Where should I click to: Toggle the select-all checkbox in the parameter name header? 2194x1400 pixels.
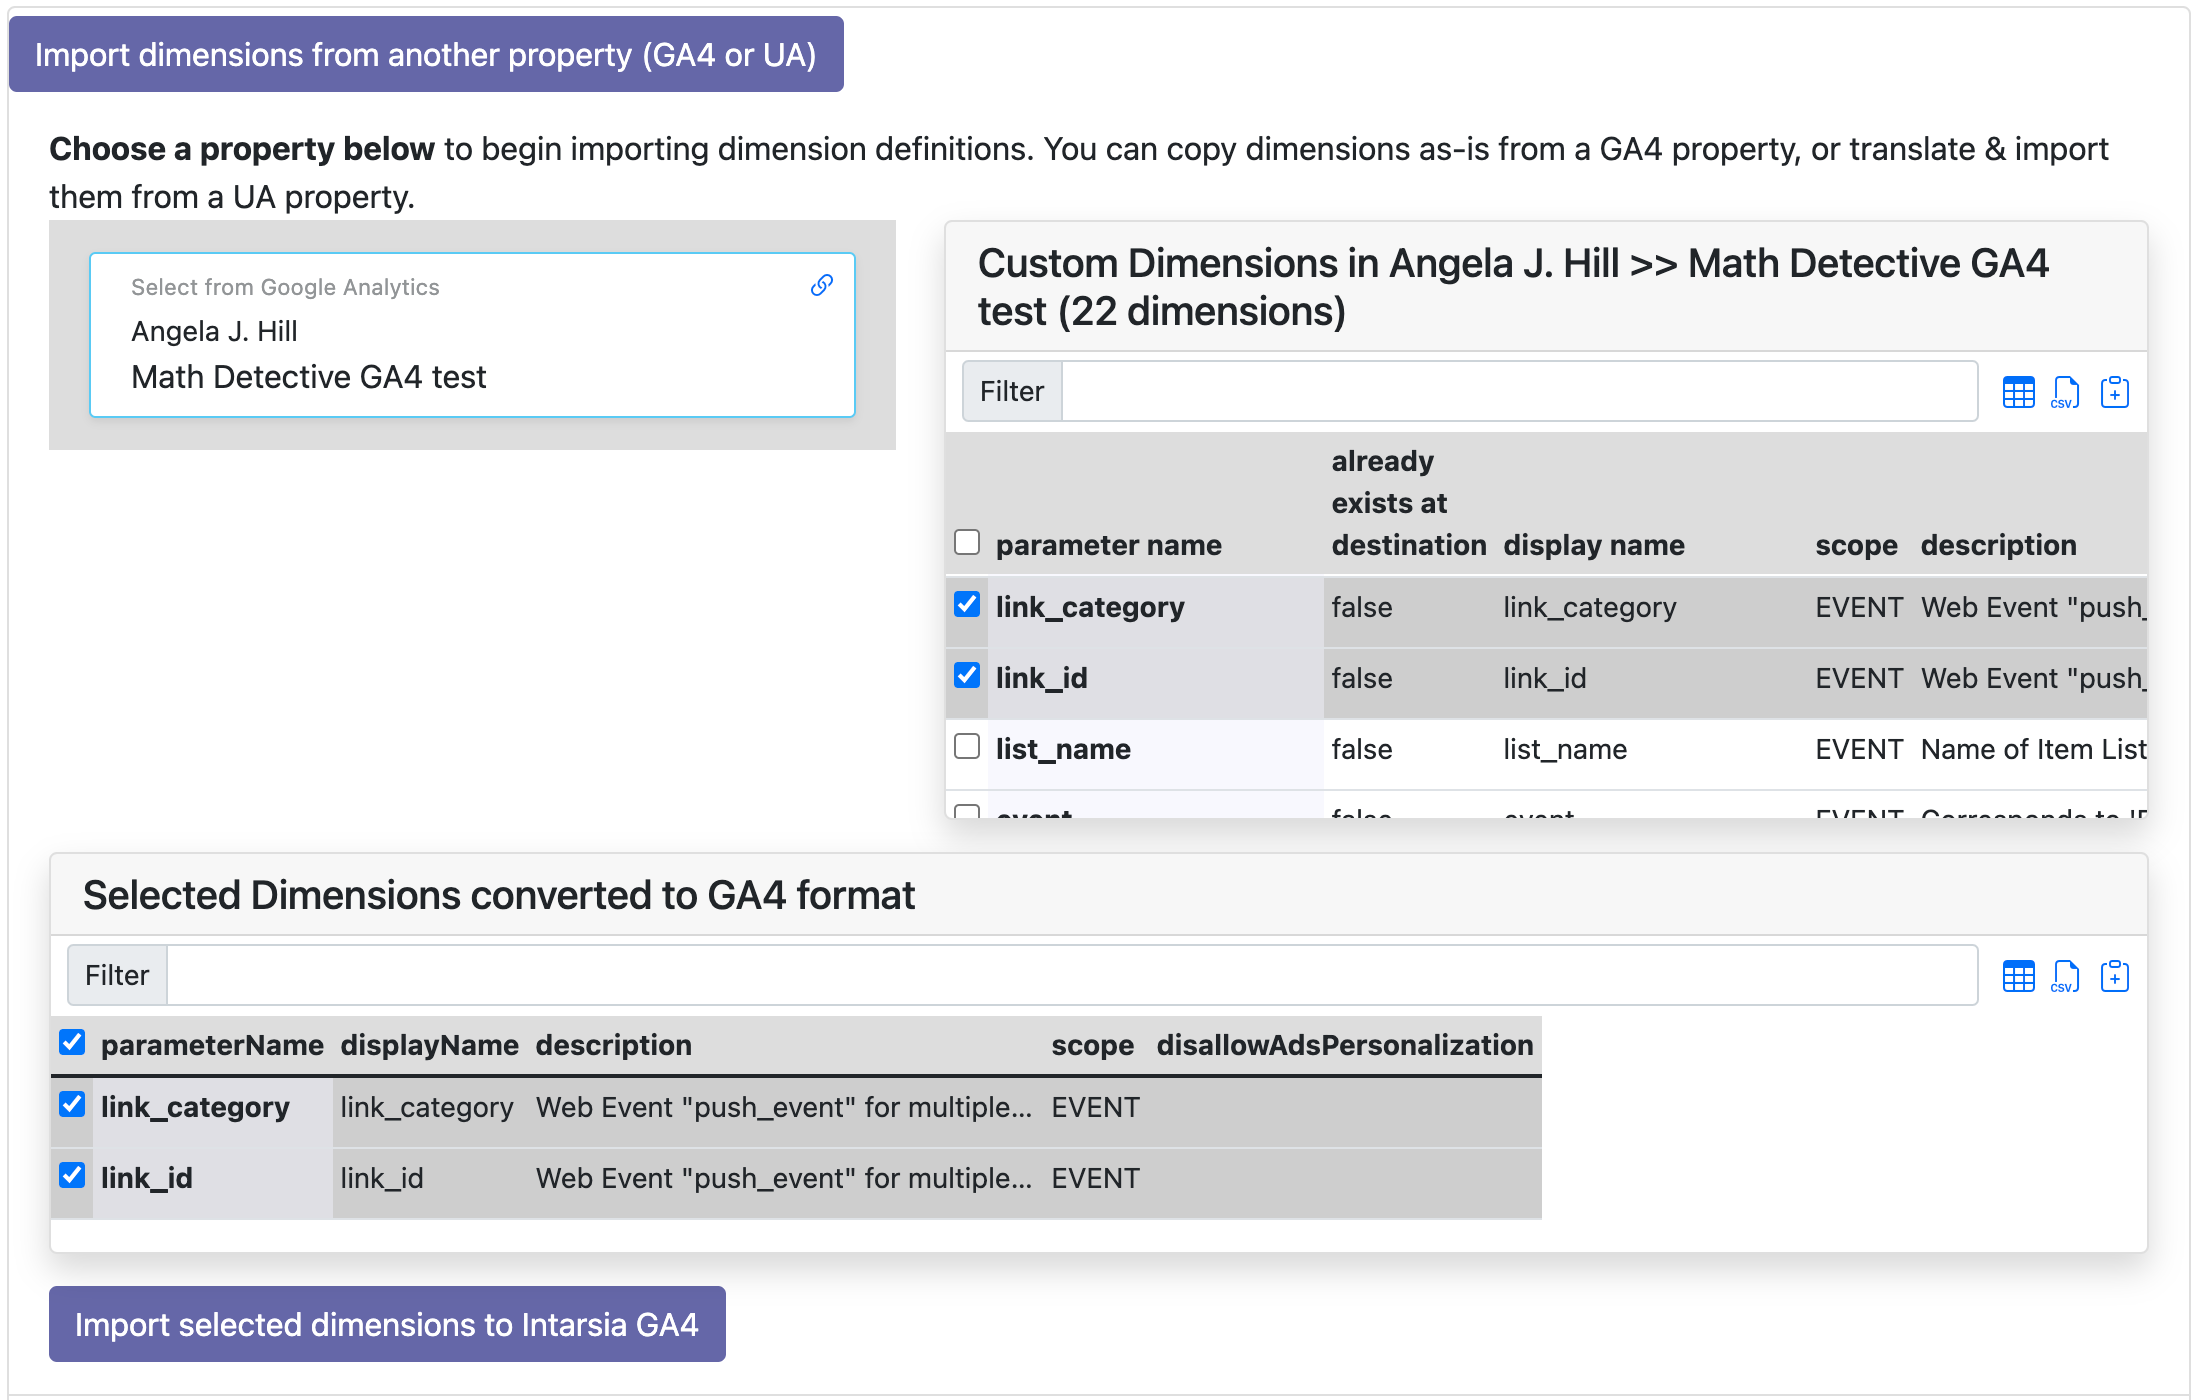click(x=966, y=541)
